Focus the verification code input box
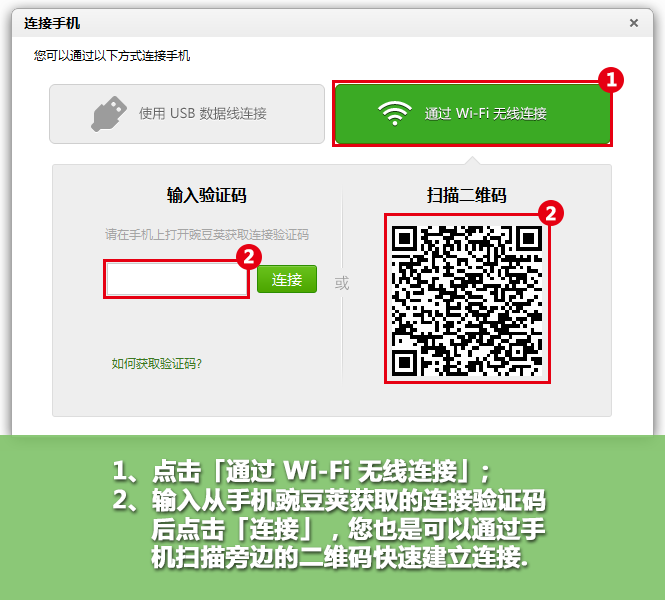This screenshot has height=600, width=665. (x=176, y=279)
